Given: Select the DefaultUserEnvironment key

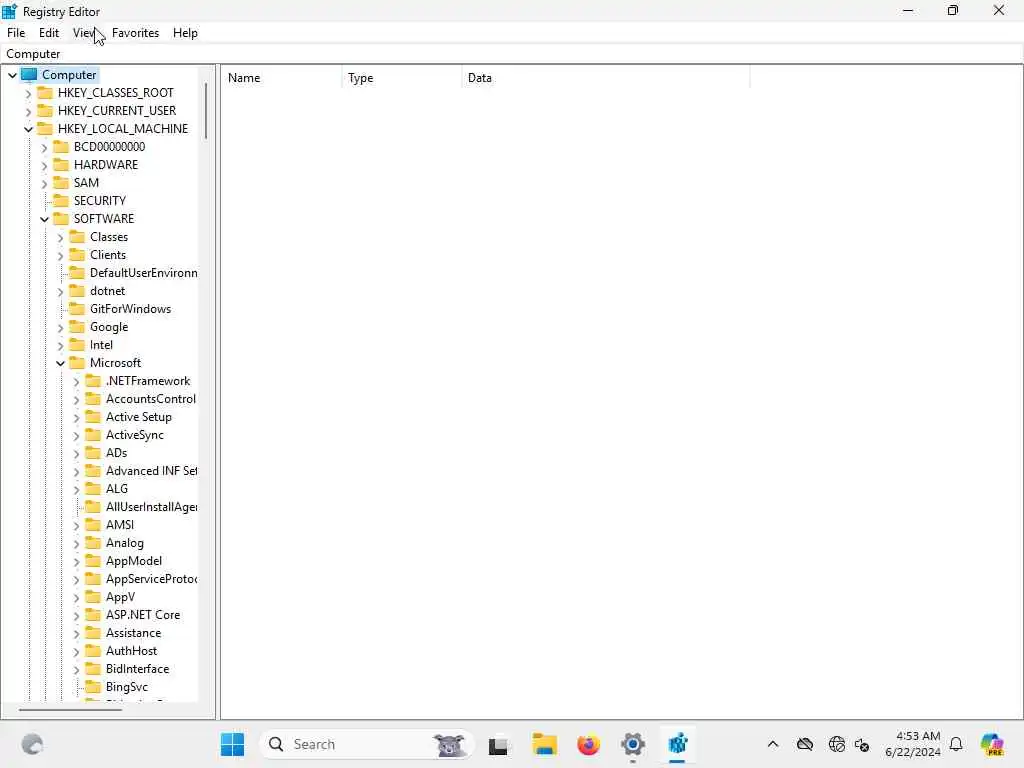Looking at the screenshot, I should (x=144, y=272).
